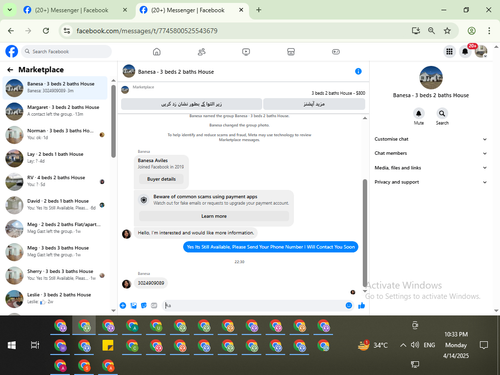Click the Buyer details button

161,179
